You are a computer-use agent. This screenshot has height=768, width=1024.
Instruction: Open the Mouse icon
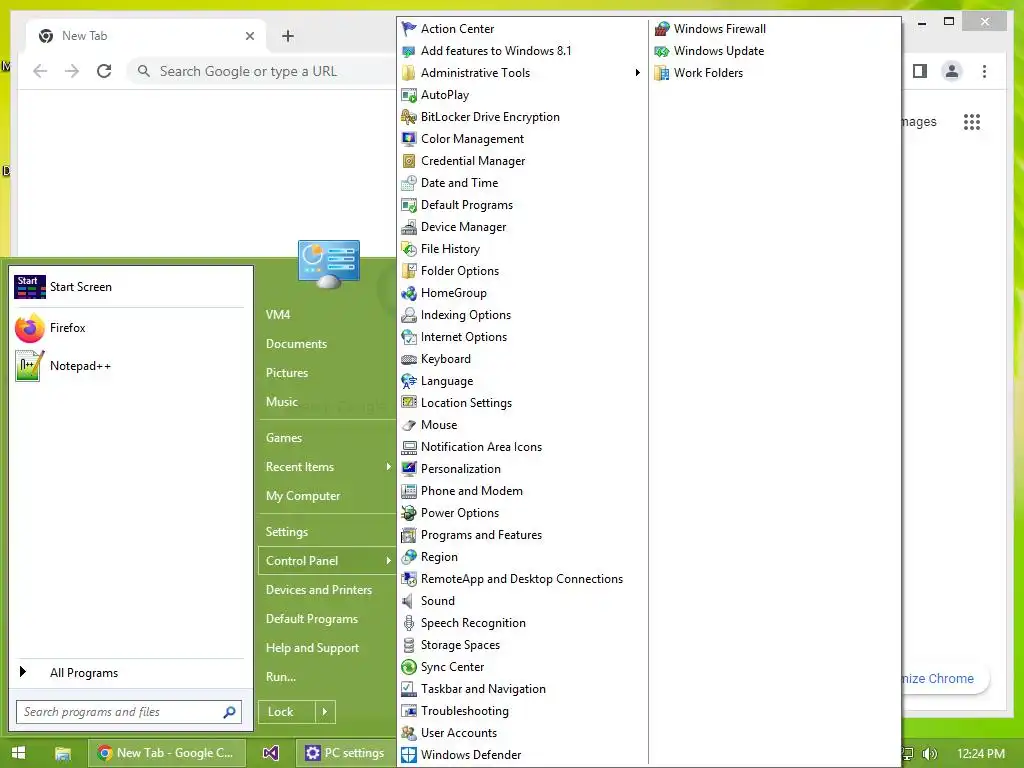coord(409,424)
